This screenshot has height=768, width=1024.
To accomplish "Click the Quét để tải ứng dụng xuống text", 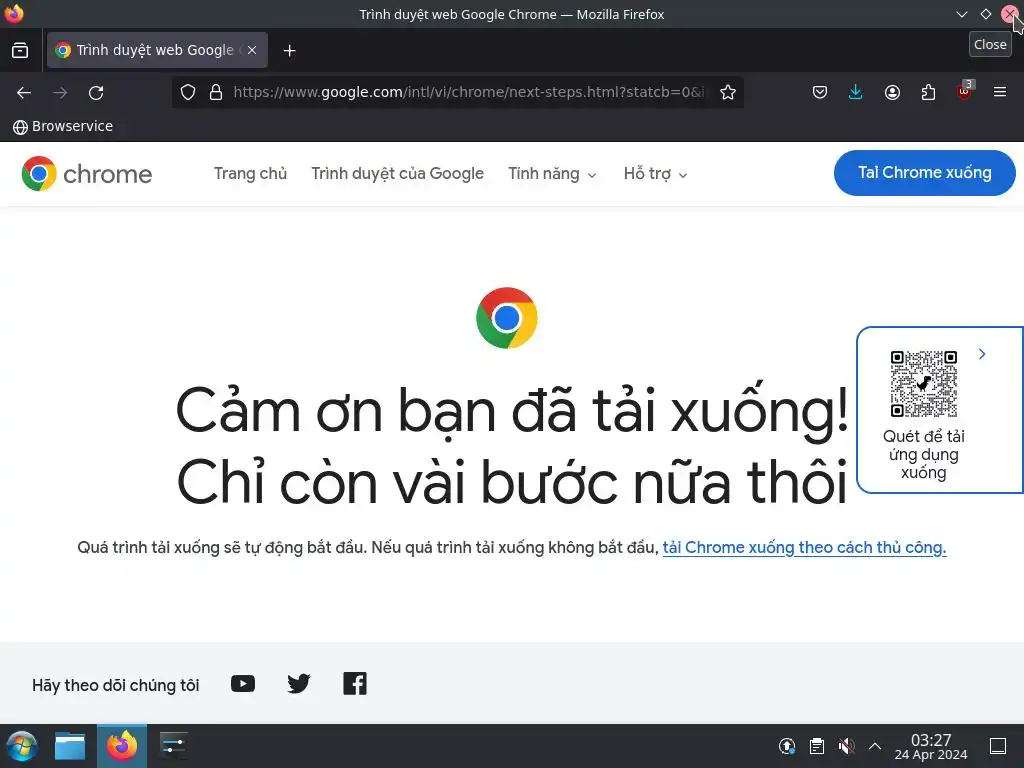I will [923, 454].
